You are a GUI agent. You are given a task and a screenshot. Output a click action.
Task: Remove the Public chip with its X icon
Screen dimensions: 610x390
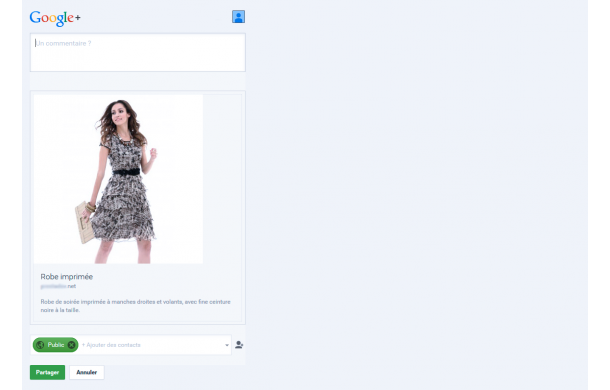pyautogui.click(x=72, y=345)
